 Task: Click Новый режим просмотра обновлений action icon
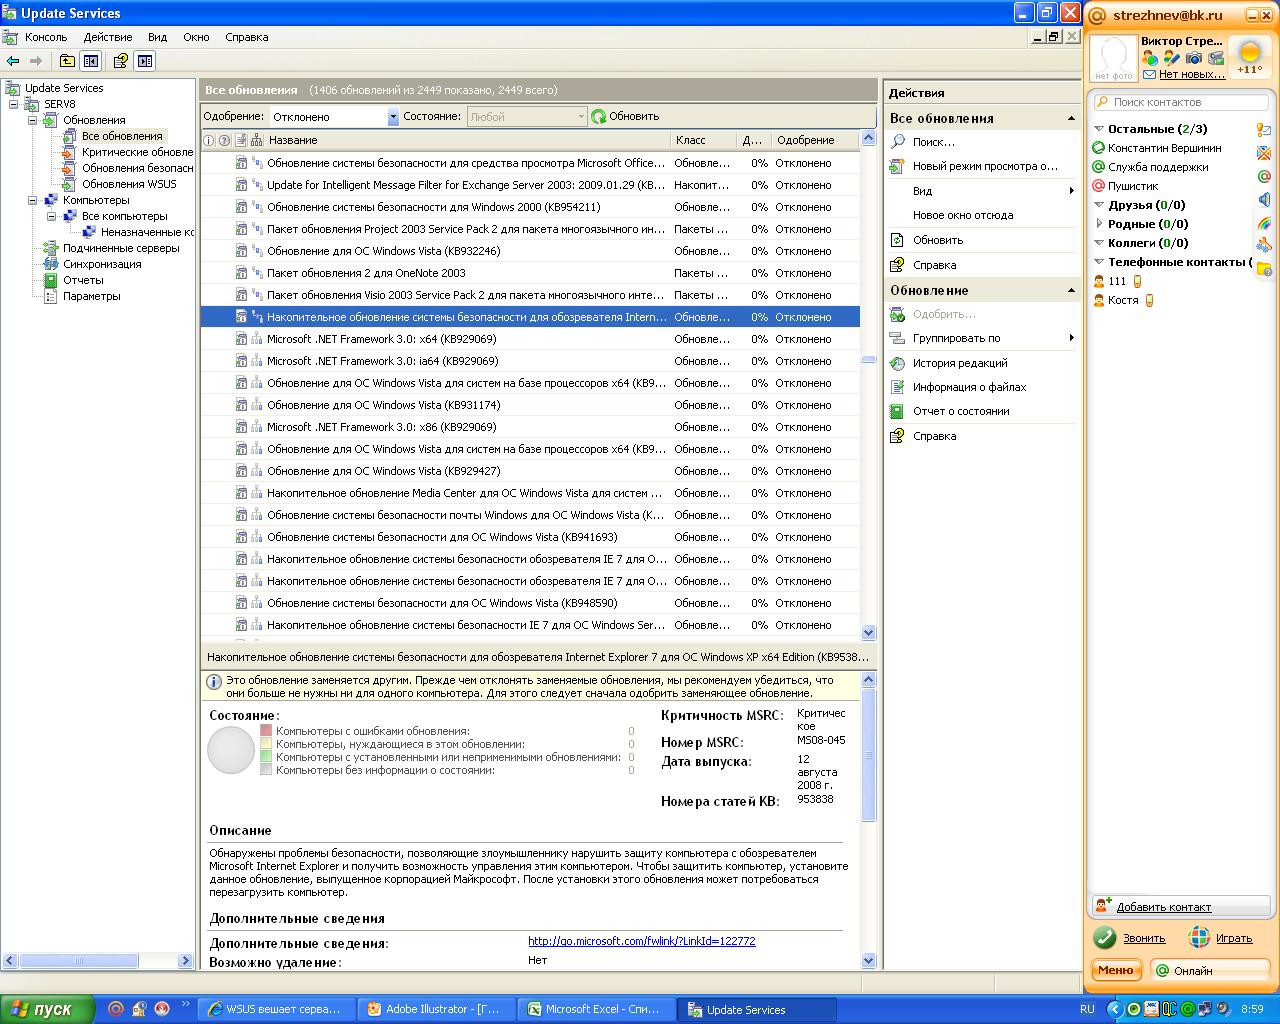tap(898, 166)
